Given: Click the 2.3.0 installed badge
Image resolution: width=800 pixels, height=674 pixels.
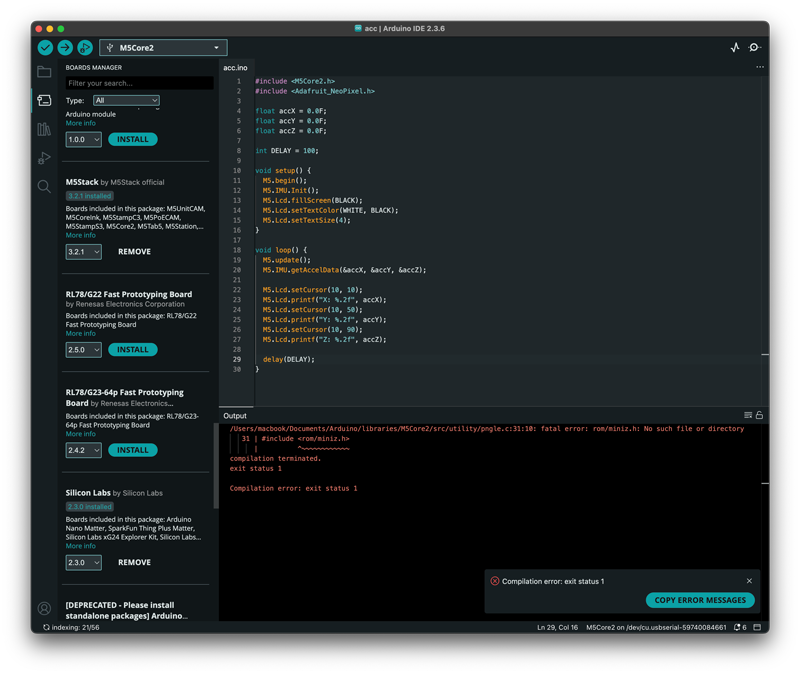Looking at the screenshot, I should point(90,507).
